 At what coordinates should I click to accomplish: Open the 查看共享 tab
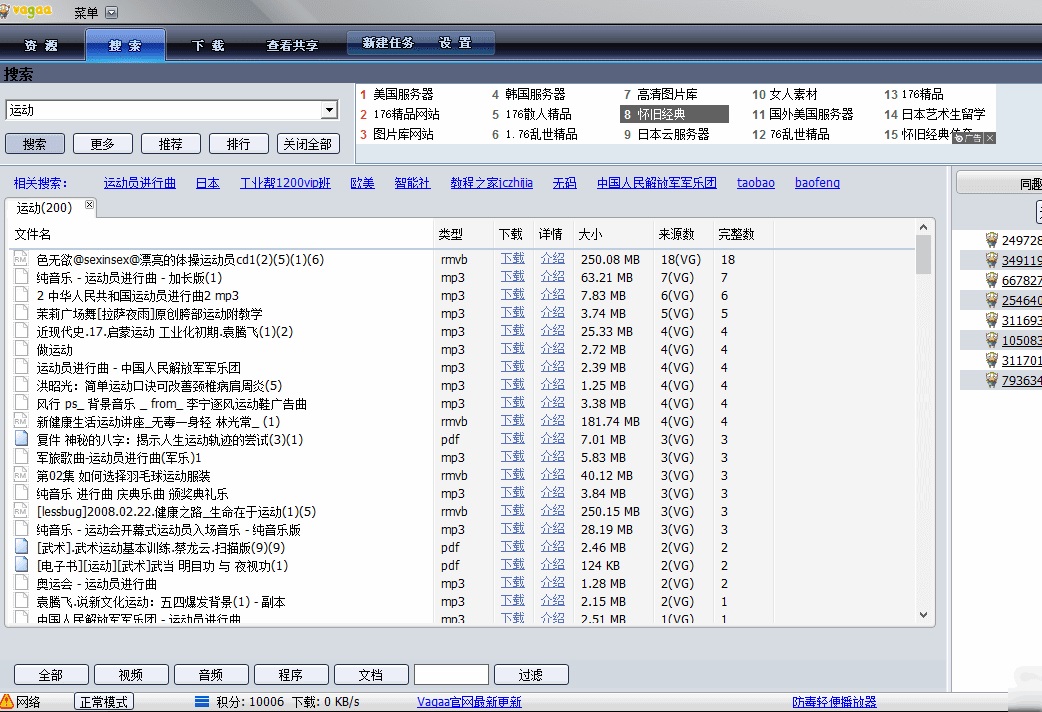[292, 45]
